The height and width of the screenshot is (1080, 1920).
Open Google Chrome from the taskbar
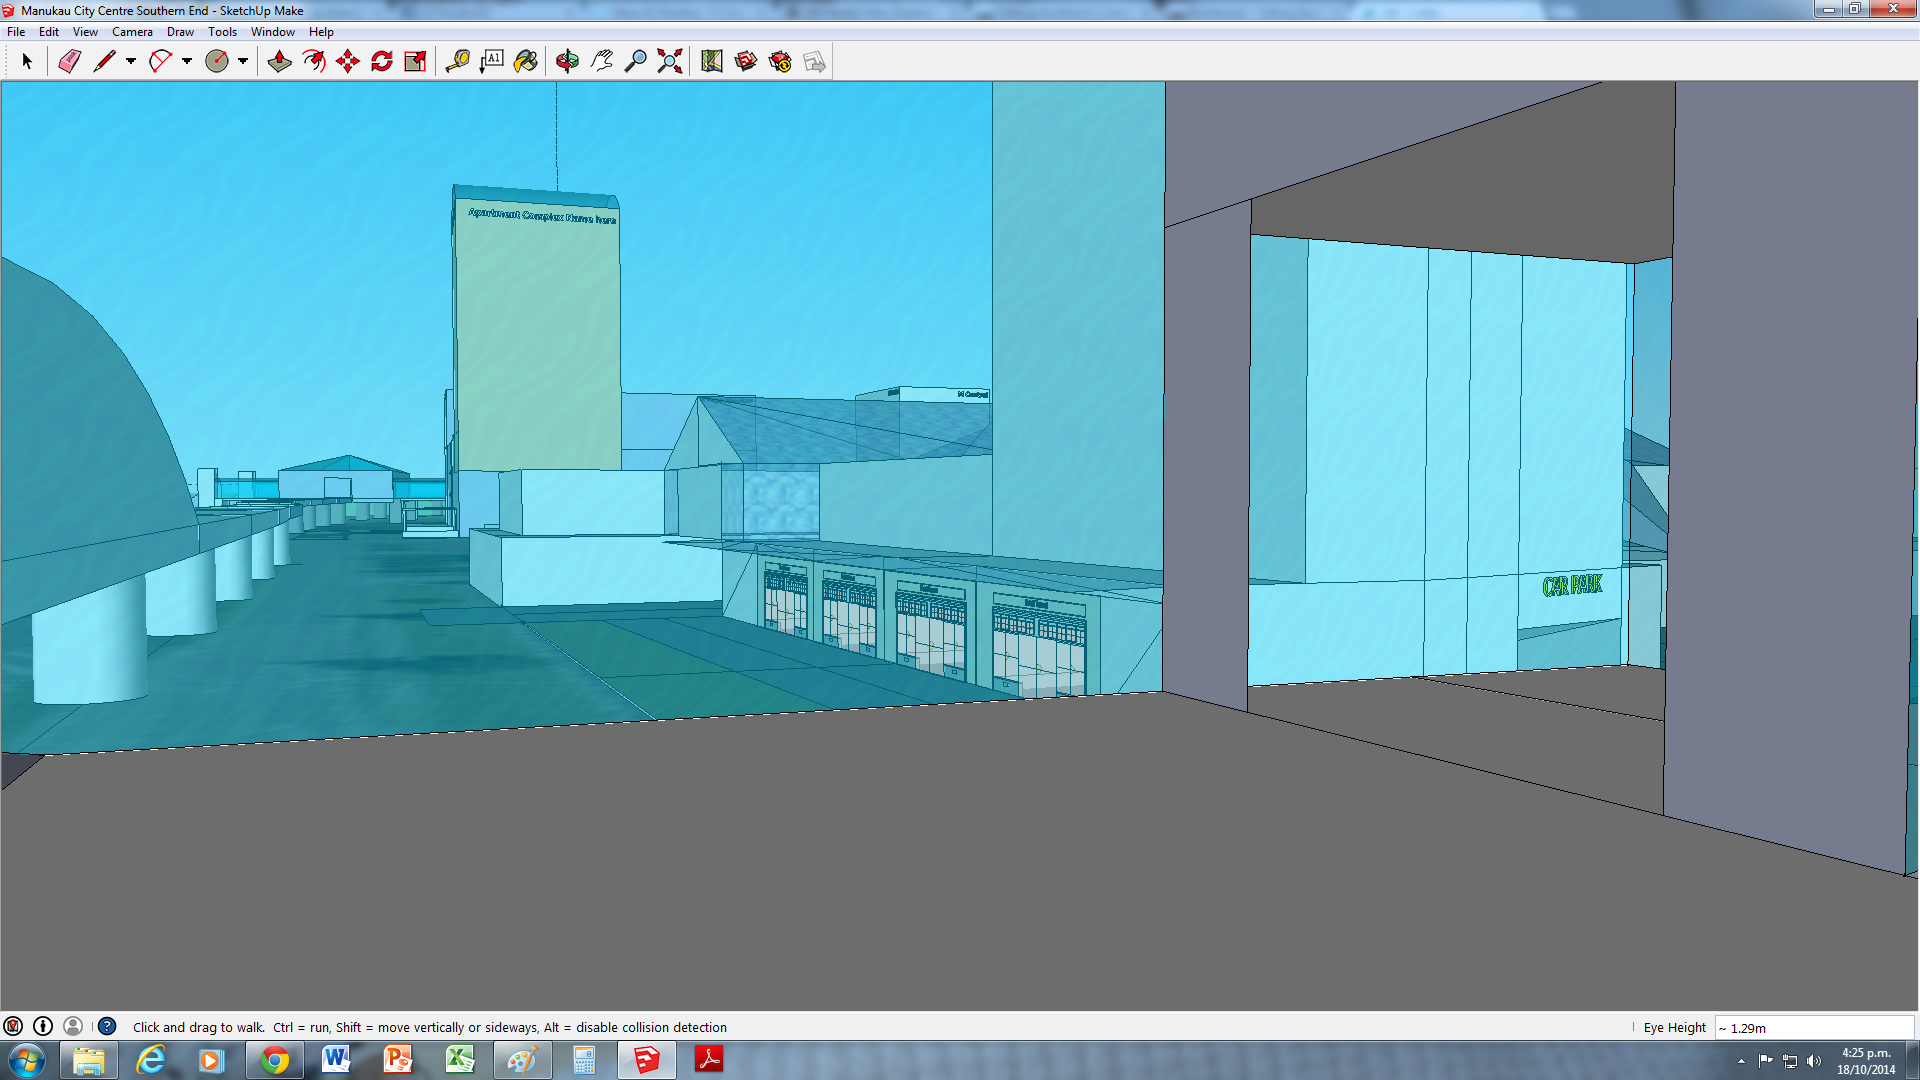(274, 1060)
